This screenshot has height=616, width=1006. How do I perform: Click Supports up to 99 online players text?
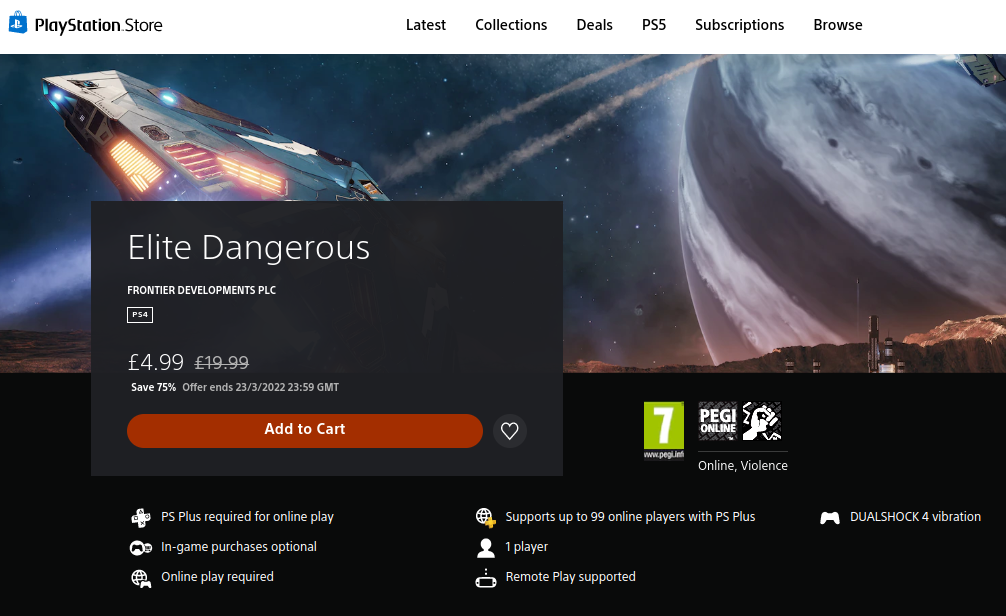coord(630,517)
